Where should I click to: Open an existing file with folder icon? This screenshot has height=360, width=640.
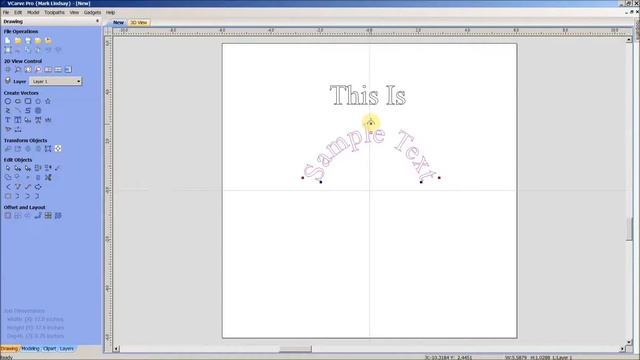[18, 40]
